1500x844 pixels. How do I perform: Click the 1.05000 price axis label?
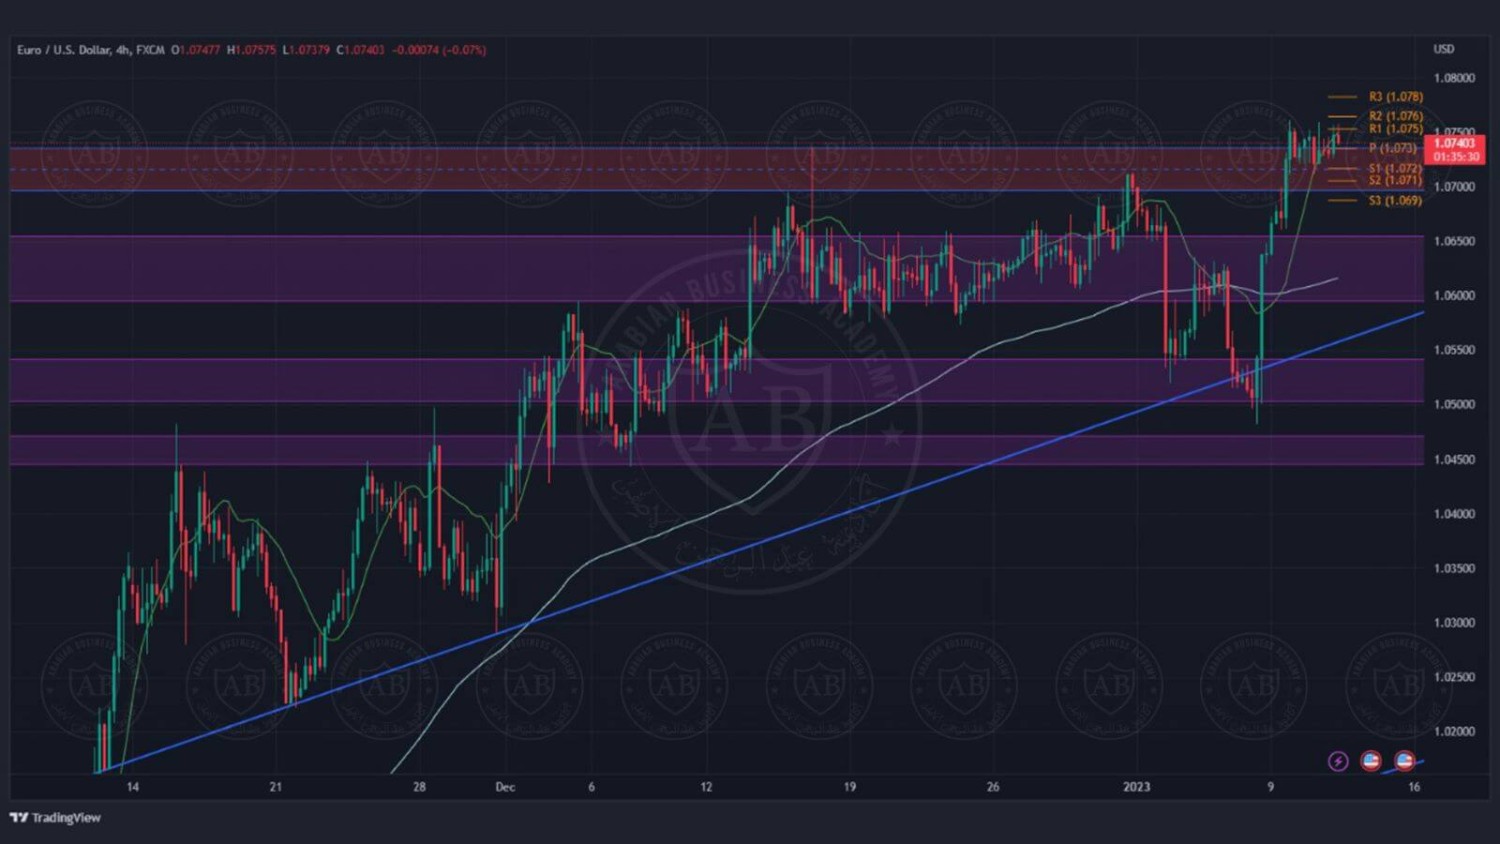(1454, 405)
